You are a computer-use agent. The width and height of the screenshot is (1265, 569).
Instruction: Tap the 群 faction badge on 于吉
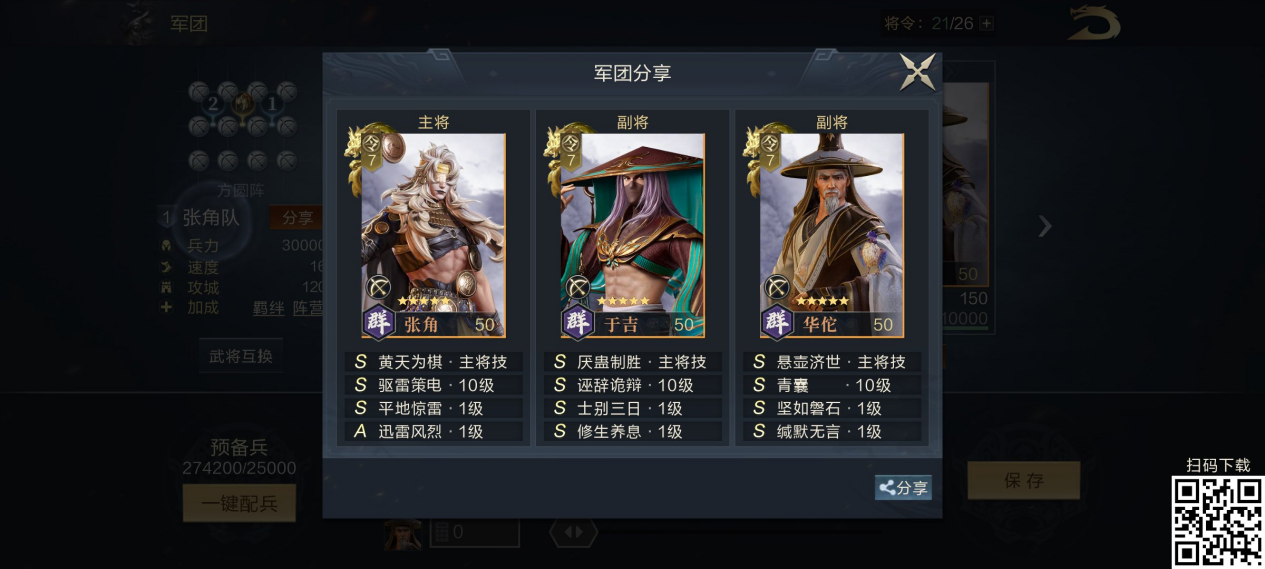coord(578,323)
